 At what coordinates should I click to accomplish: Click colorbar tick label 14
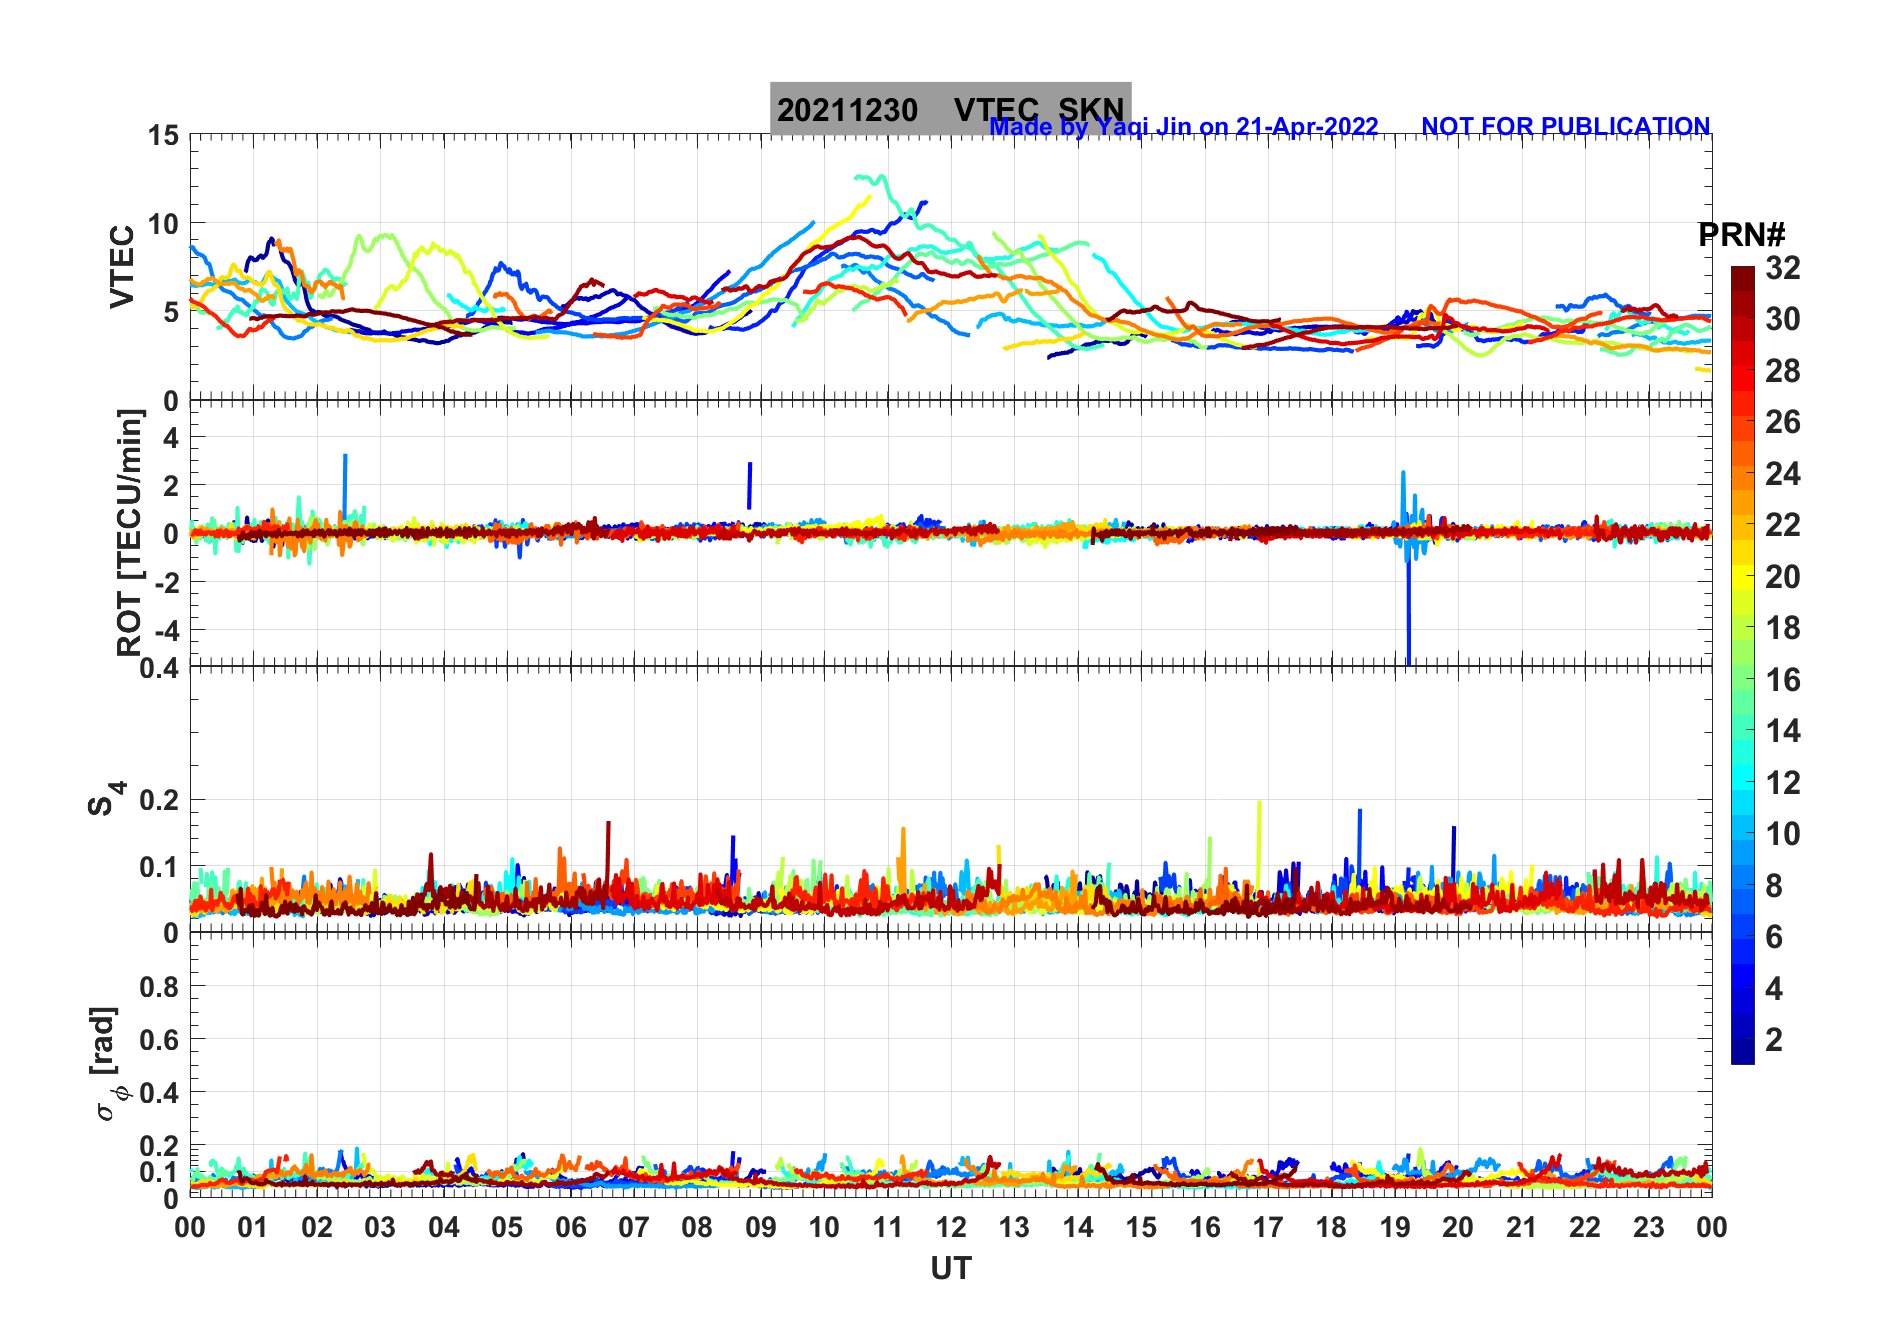click(1782, 731)
